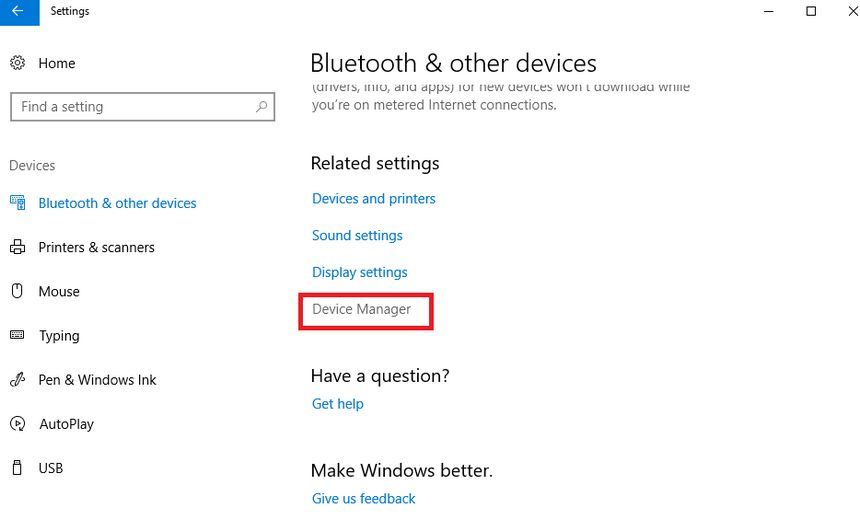Open the Devices and printers link
Viewport: 860px width, 520px height.
374,199
